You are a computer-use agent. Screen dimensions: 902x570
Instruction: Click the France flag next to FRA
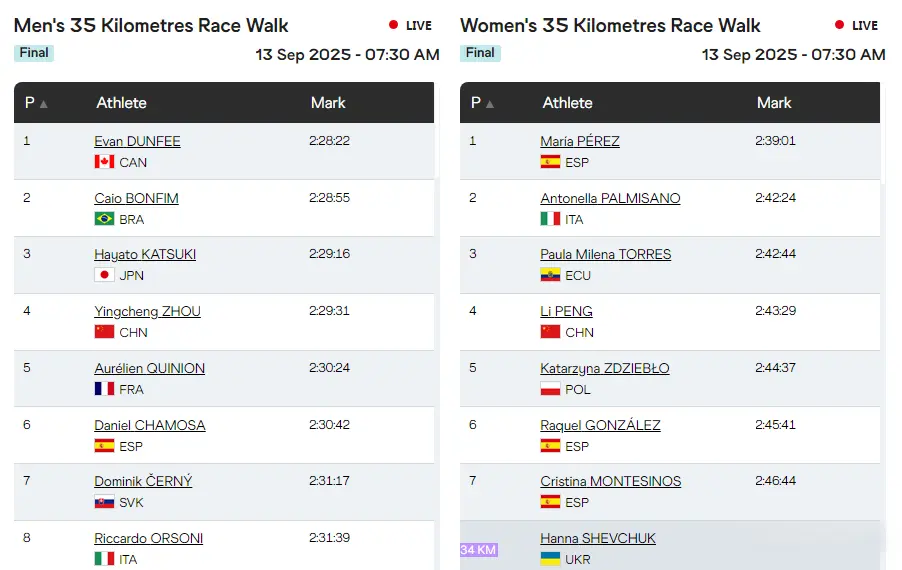click(x=104, y=389)
